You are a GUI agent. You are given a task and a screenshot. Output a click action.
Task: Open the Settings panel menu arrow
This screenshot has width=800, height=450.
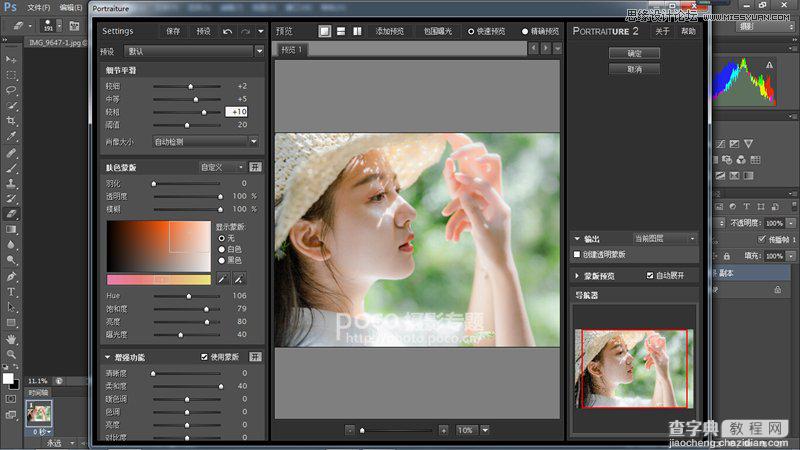261,31
